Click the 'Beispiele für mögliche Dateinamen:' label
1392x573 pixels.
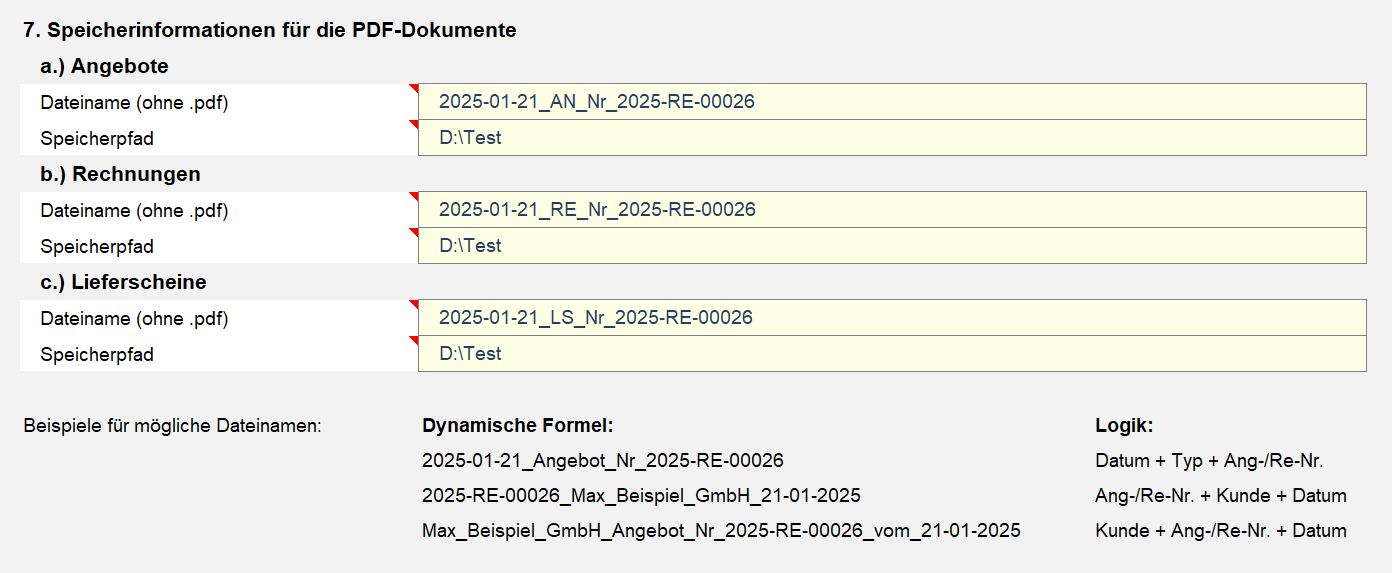coord(172,426)
